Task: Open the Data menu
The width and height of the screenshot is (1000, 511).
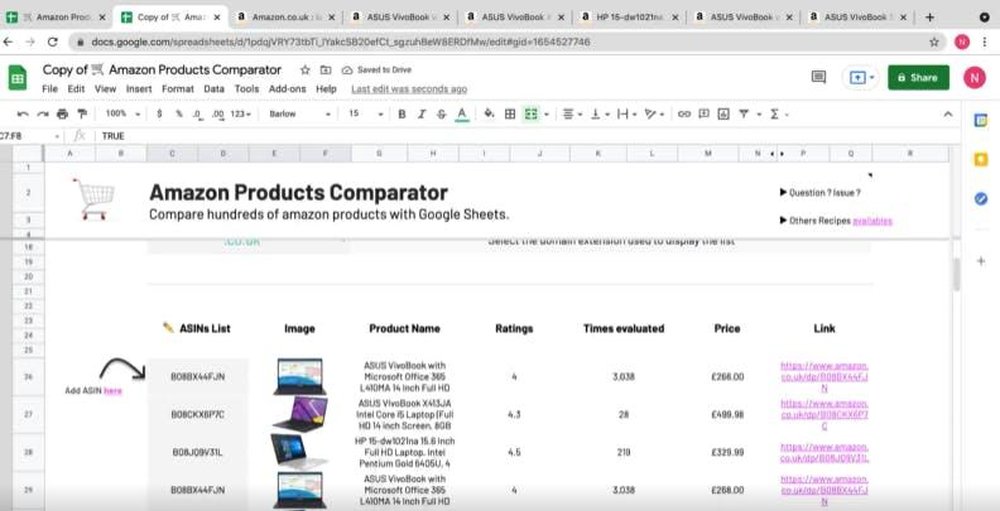Action: 214,89
